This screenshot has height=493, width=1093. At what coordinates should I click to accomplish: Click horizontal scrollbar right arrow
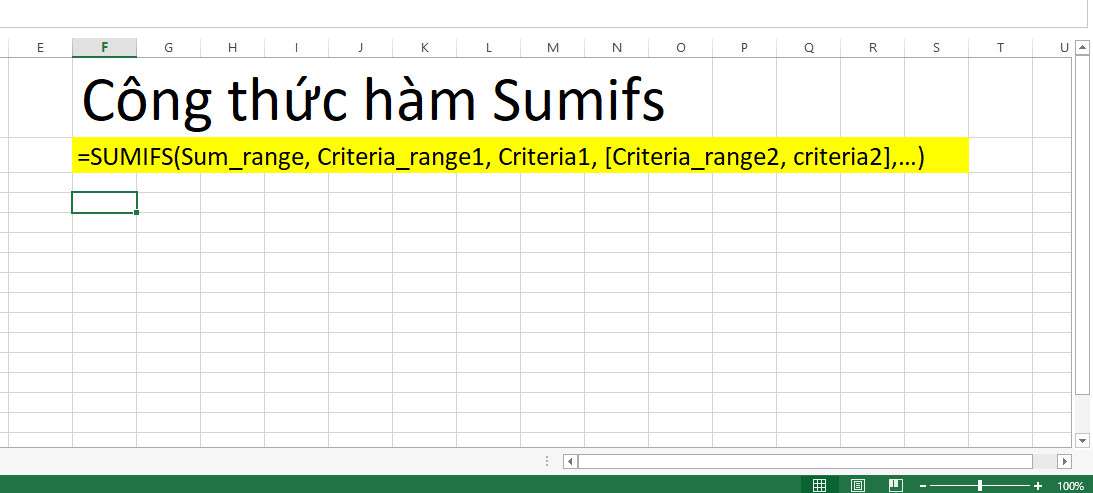[1064, 462]
